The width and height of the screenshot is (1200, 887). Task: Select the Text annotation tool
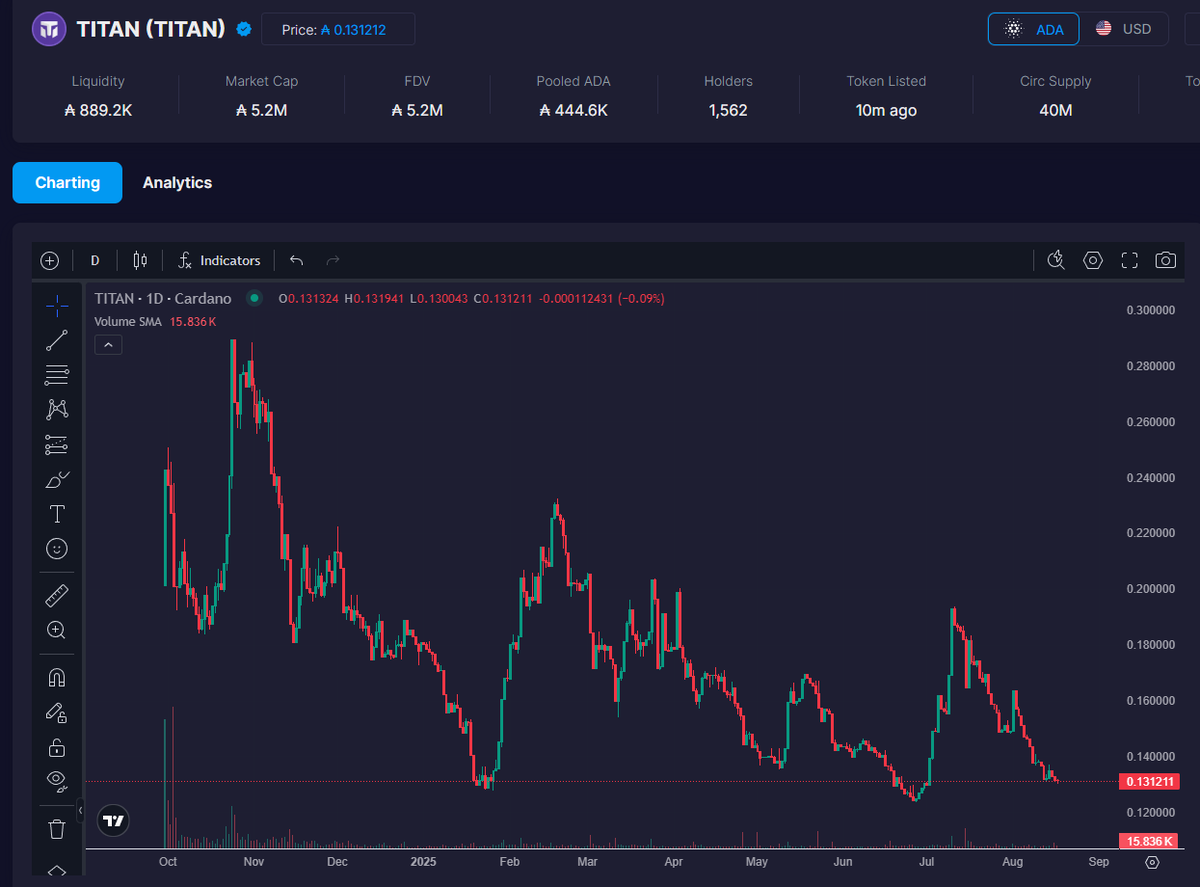57,514
